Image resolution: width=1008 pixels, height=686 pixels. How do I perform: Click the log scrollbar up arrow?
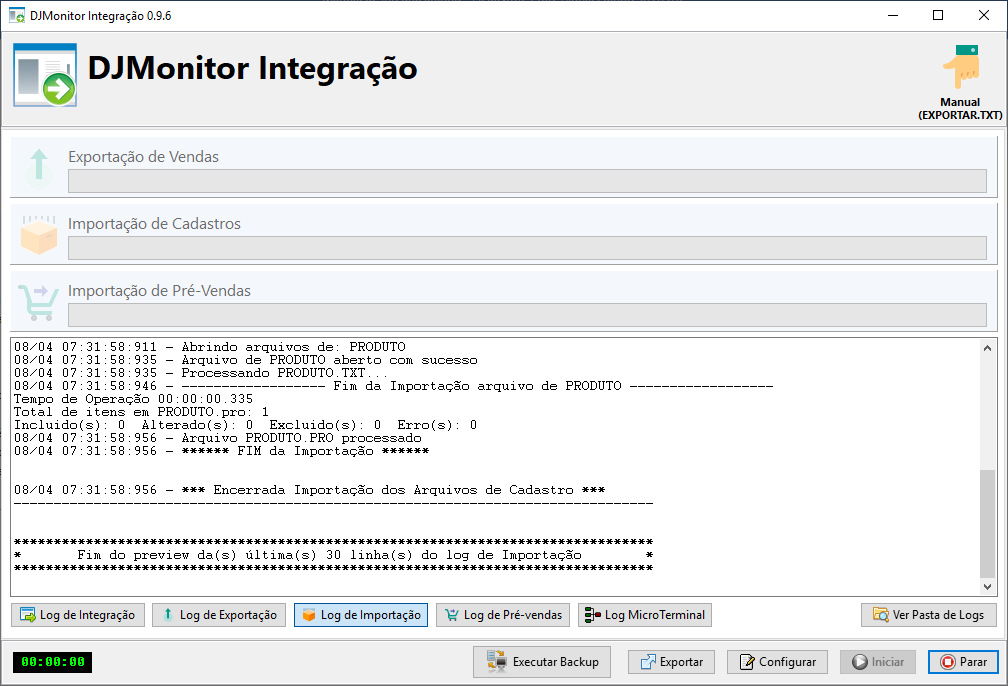(x=987, y=348)
